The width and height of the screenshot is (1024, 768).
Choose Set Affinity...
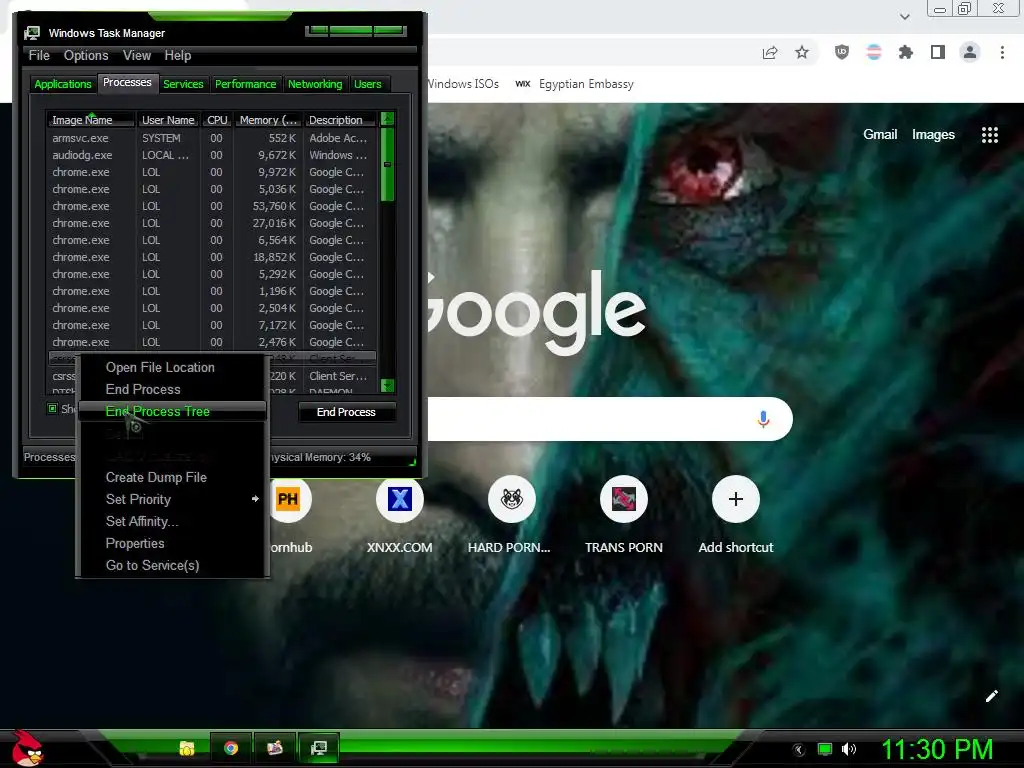tap(172, 521)
